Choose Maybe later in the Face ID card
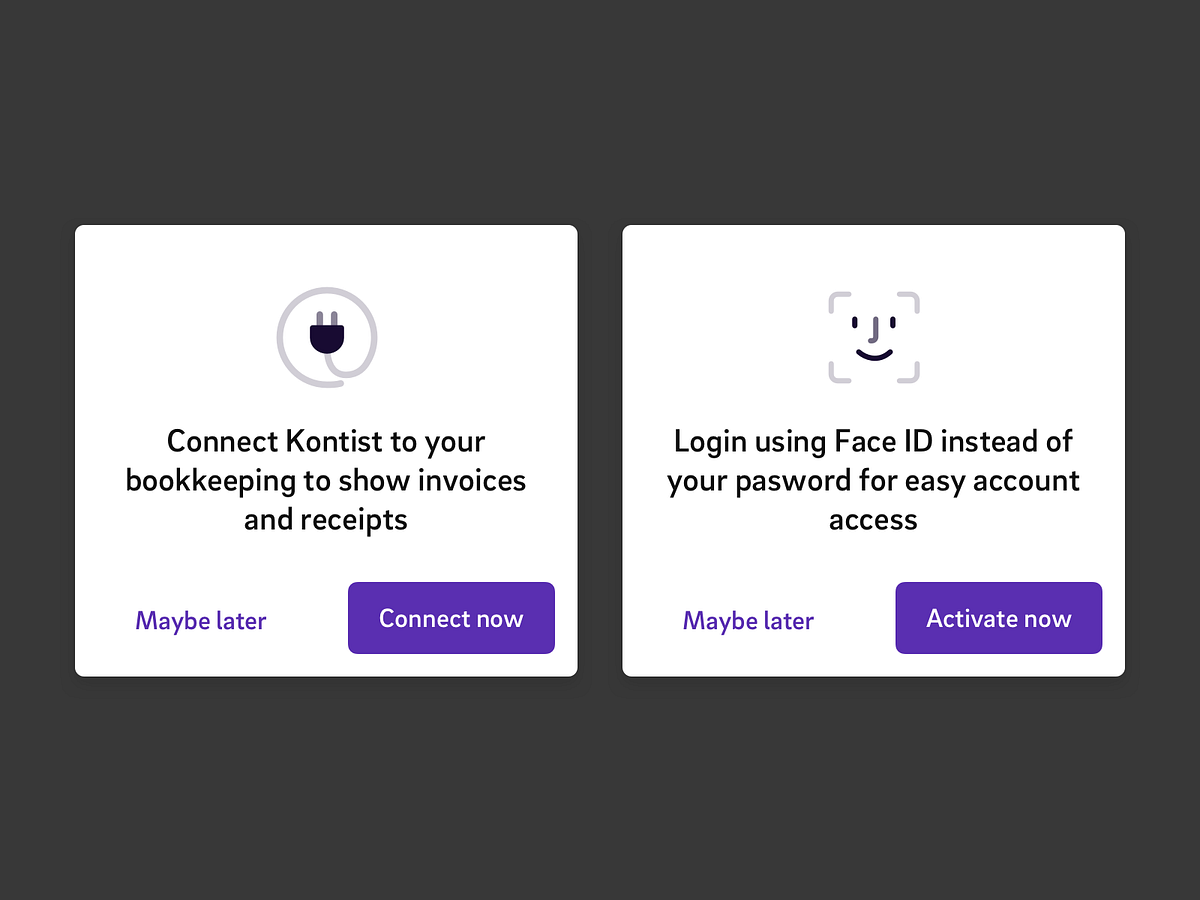This screenshot has height=900, width=1200. coord(748,621)
